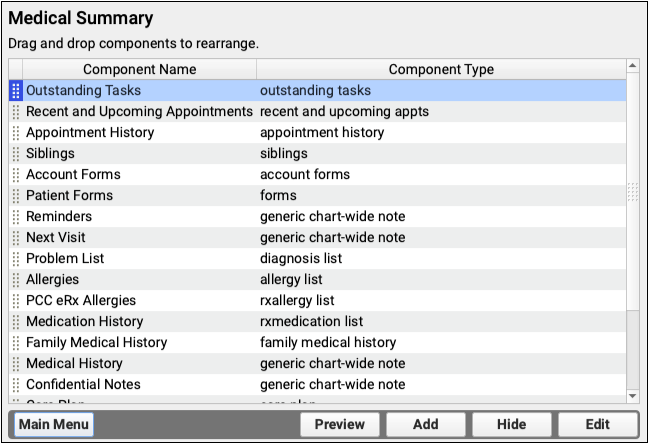Click grip icon beside Account Forms

[x=15, y=174]
